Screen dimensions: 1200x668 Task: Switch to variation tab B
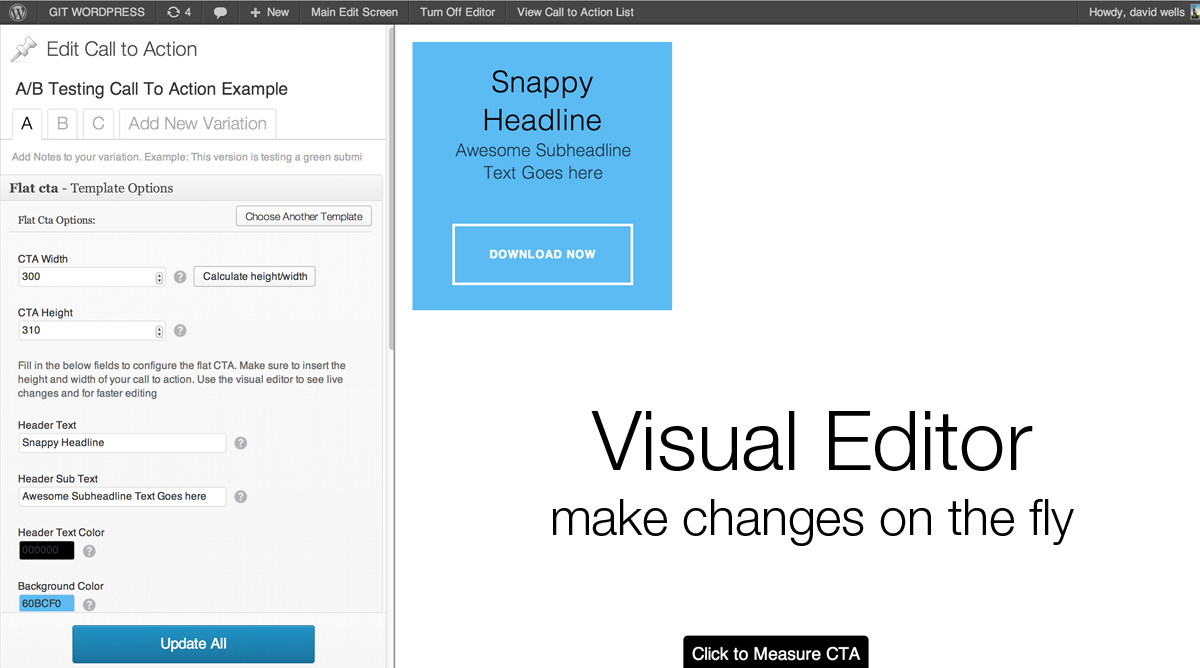click(x=62, y=123)
